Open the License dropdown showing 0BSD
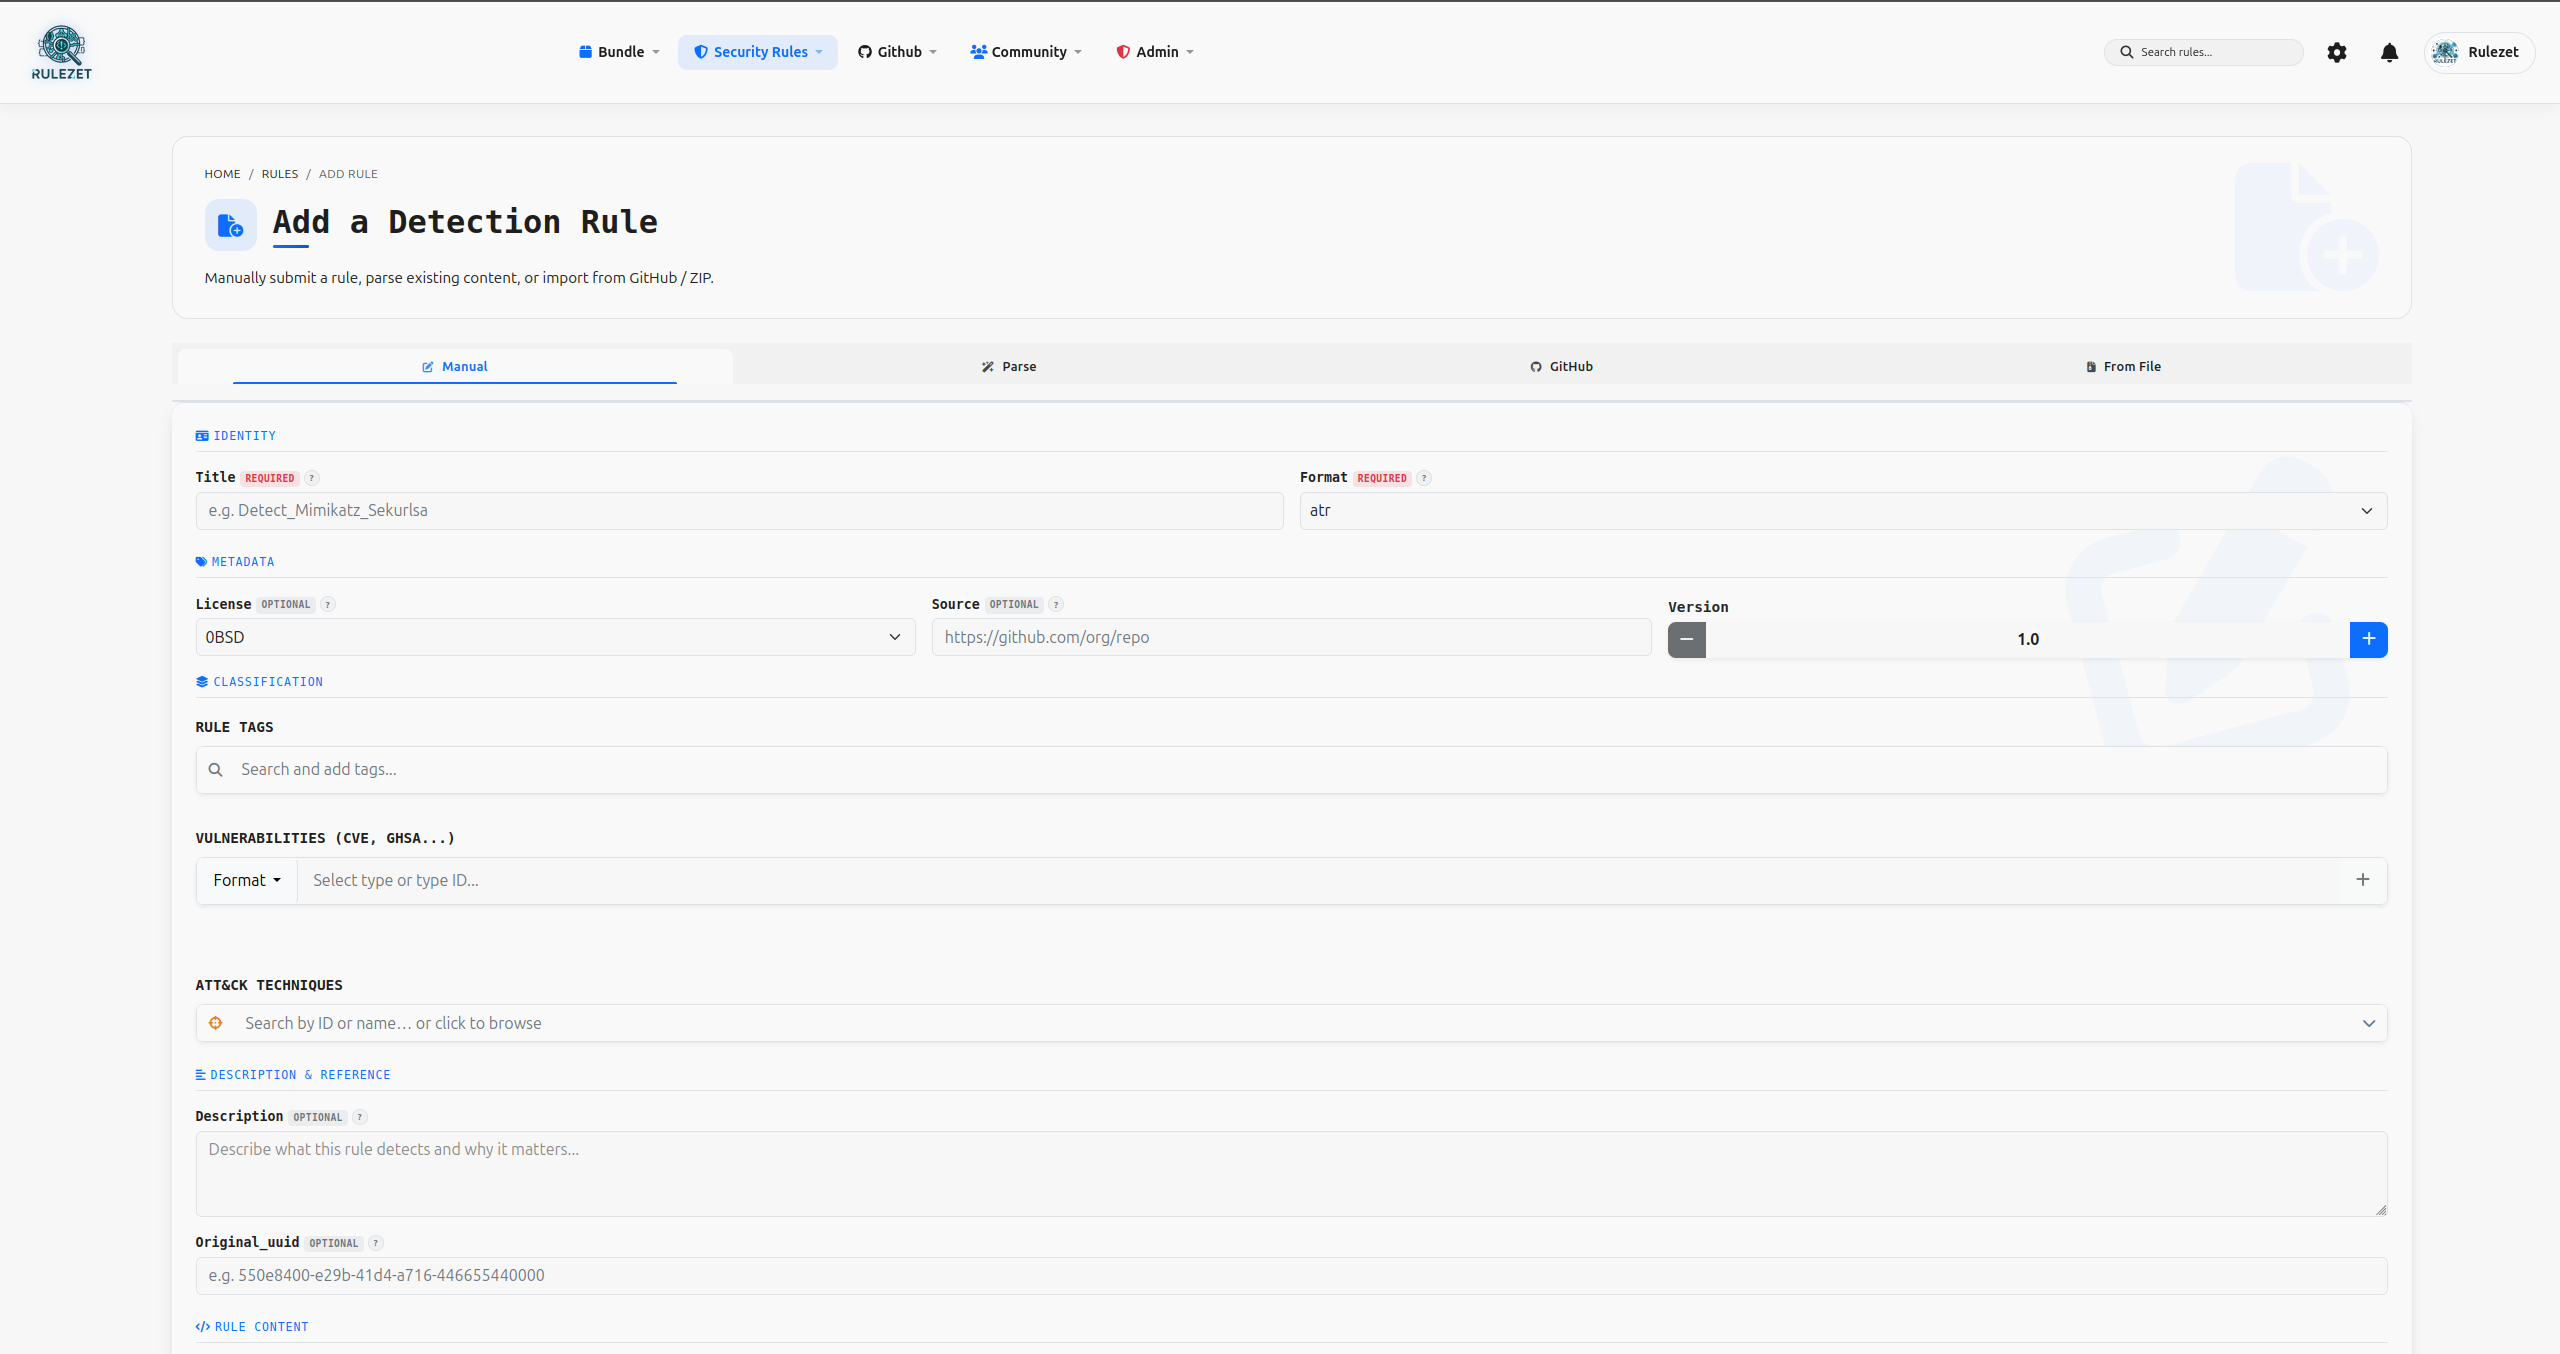Image resolution: width=2560 pixels, height=1354 pixels. 555,637
